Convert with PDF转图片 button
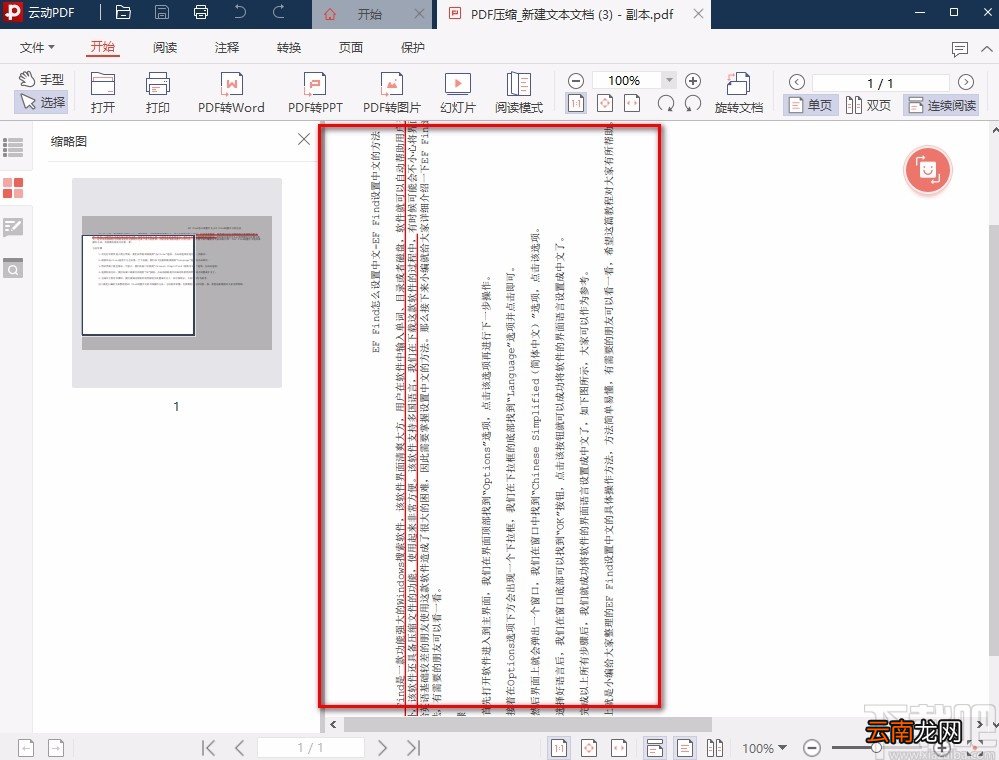The width and height of the screenshot is (999, 760). click(391, 92)
